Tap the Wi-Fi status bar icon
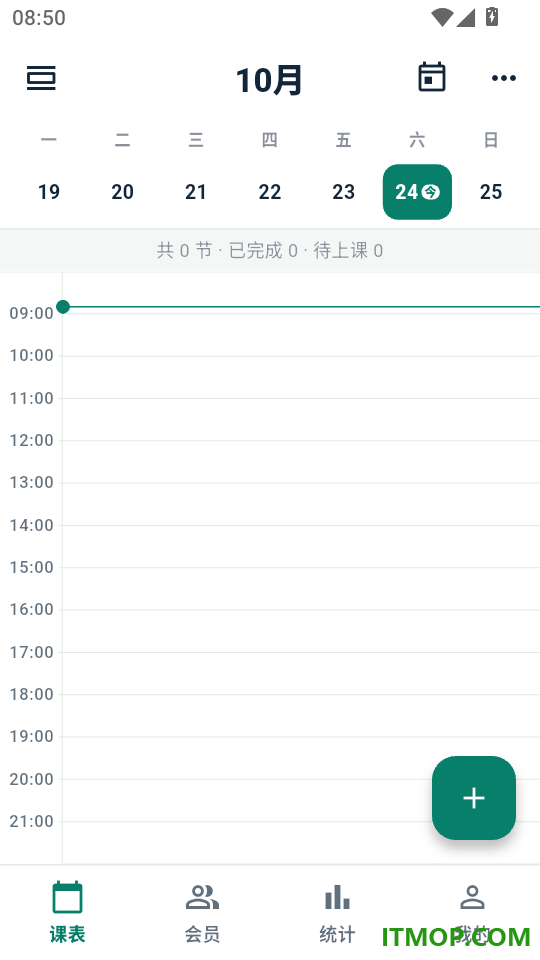 coord(441,17)
